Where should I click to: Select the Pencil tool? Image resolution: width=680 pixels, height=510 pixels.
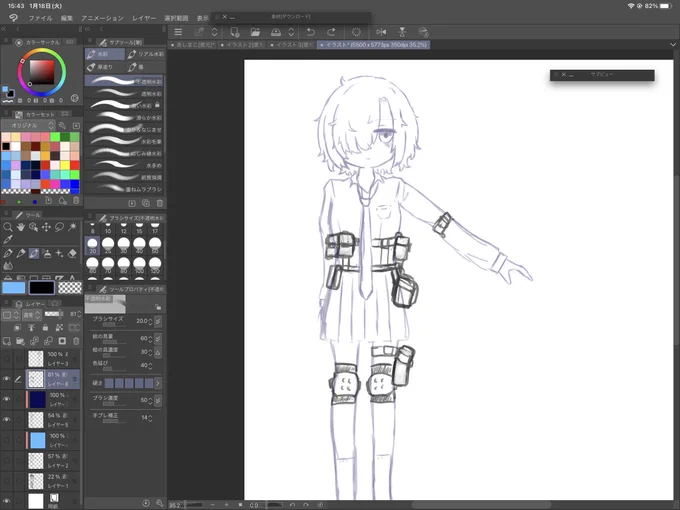pos(20,253)
